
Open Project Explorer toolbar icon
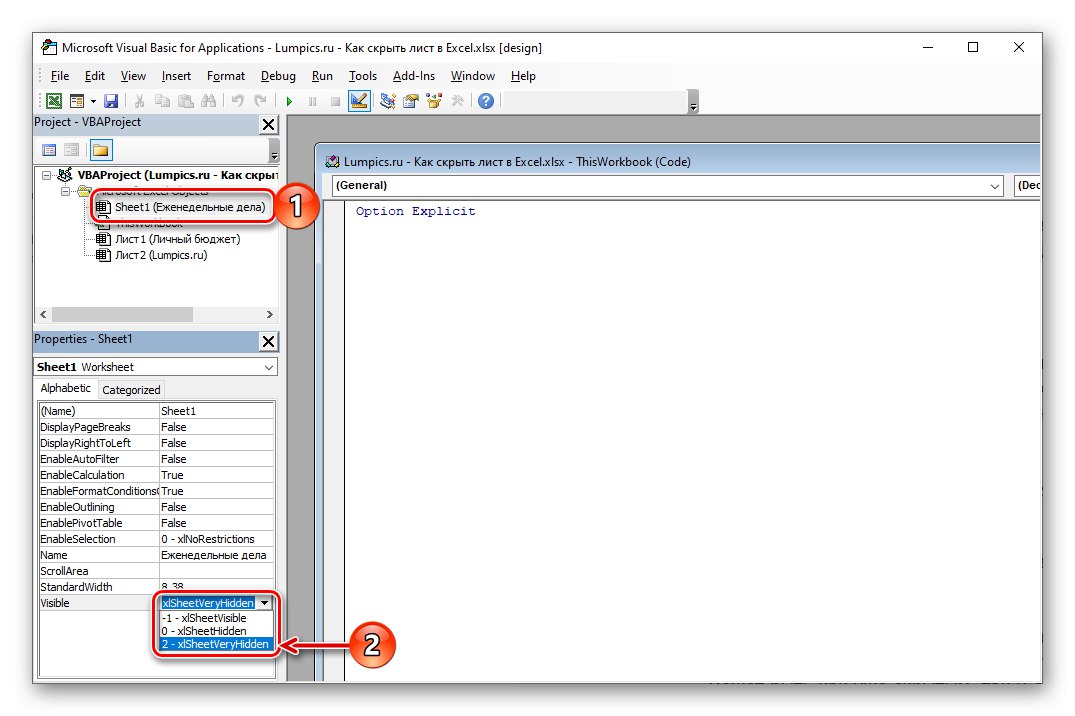(388, 102)
